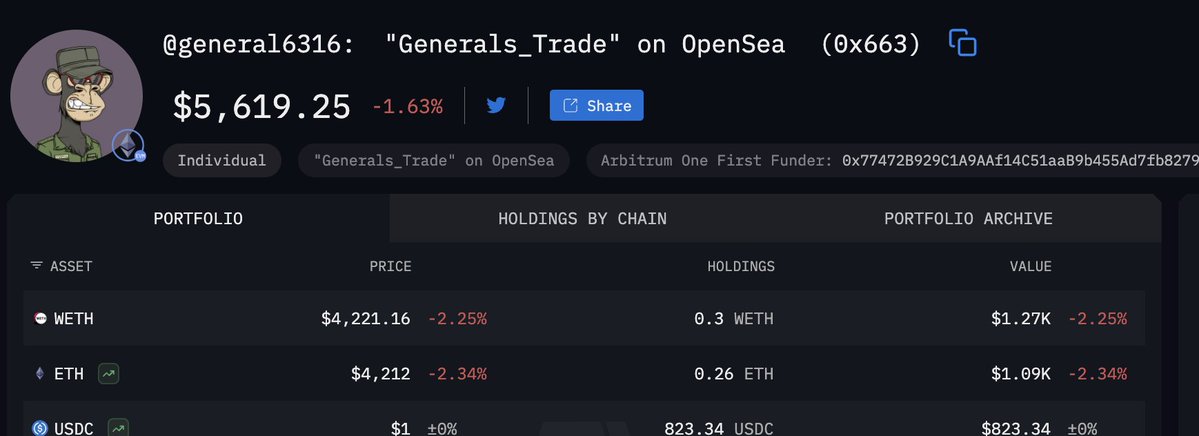This screenshot has height=436, width=1199.
Task: Click the WETH token logo
Action: pyautogui.click(x=41, y=318)
